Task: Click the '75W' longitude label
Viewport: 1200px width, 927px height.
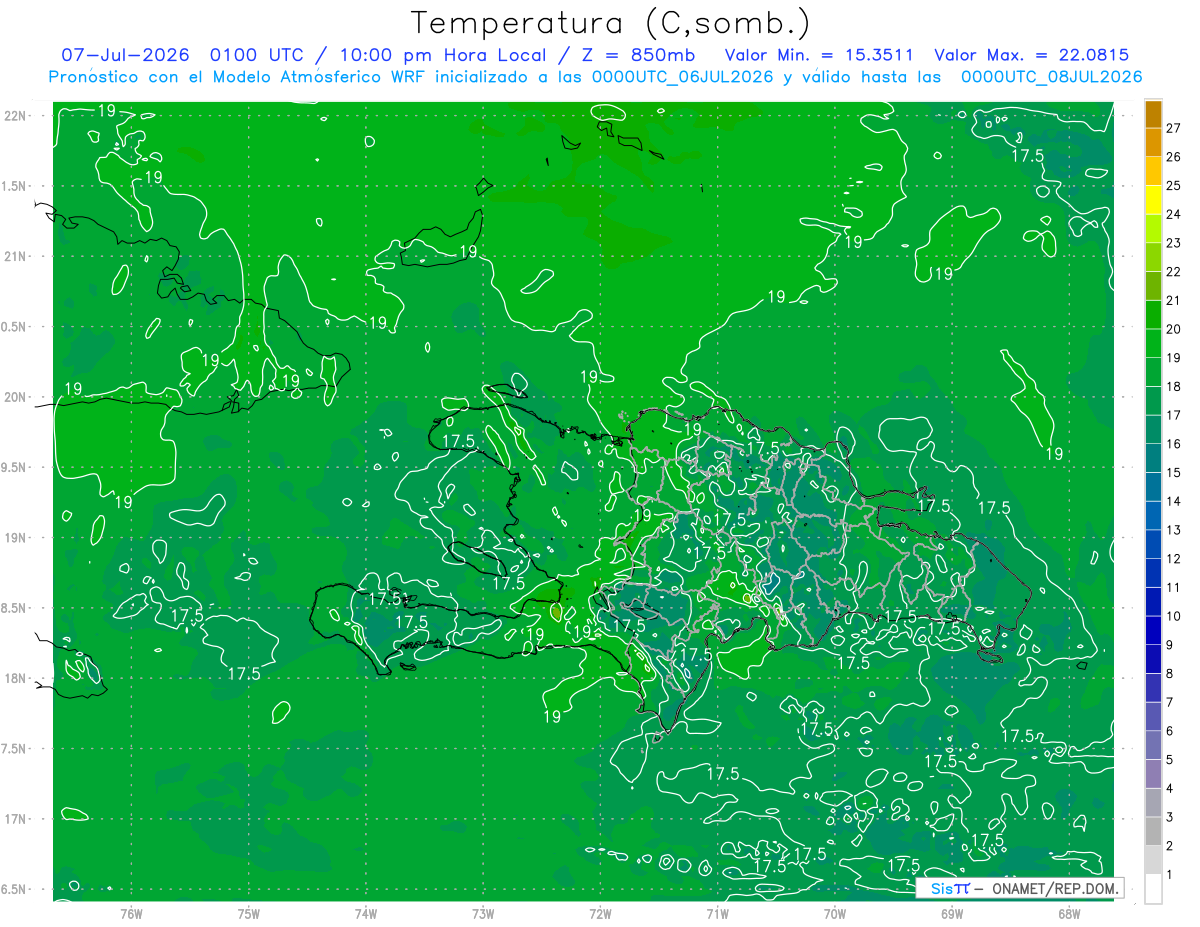Action: 248,913
